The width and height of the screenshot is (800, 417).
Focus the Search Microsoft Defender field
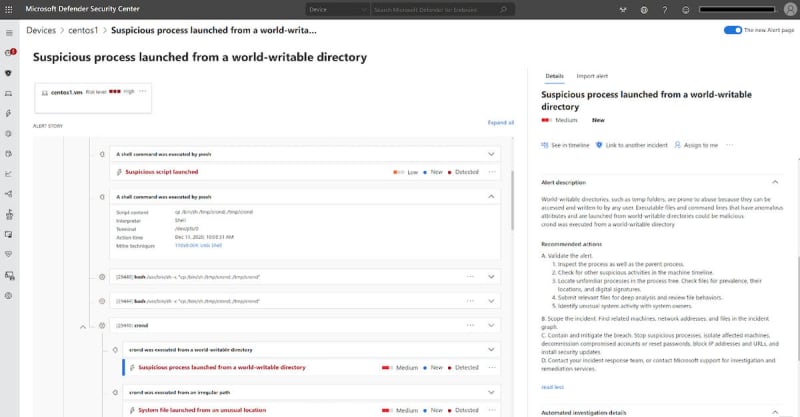coord(434,10)
